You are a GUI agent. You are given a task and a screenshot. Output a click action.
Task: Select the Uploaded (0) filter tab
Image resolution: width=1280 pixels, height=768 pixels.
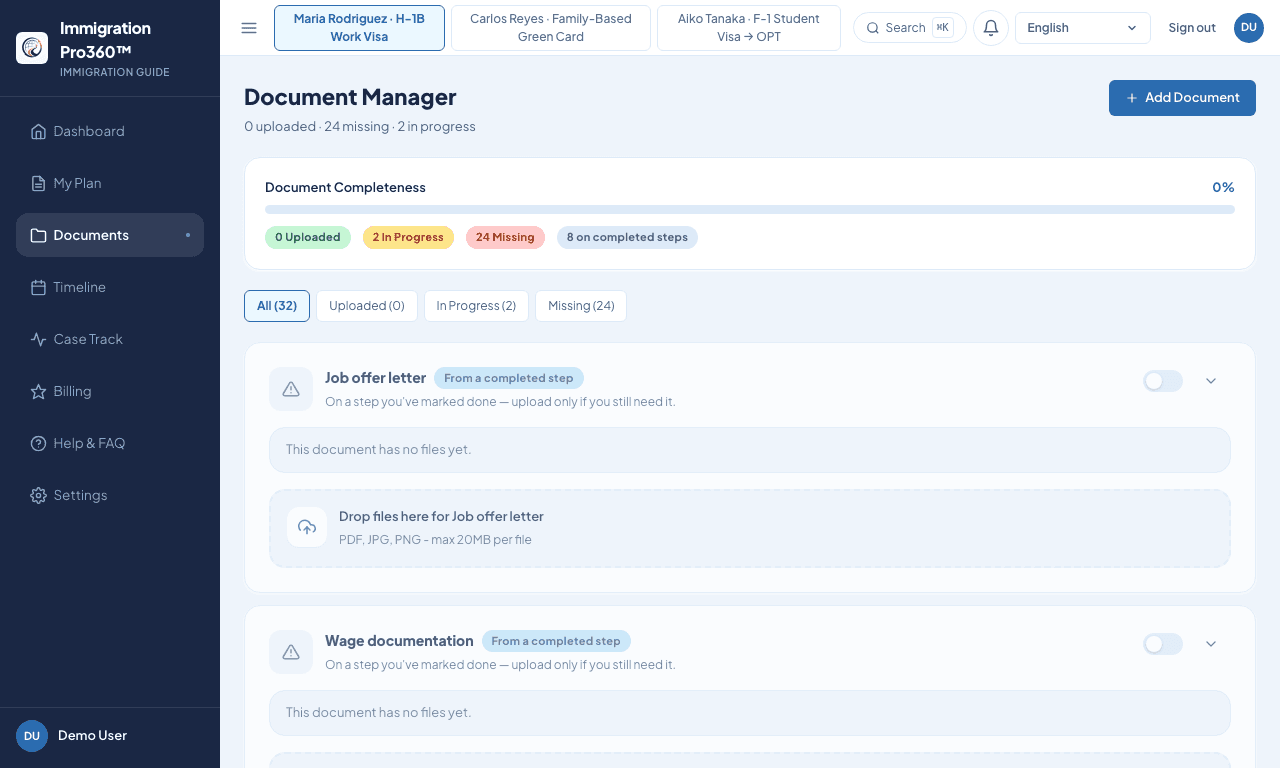pos(367,306)
